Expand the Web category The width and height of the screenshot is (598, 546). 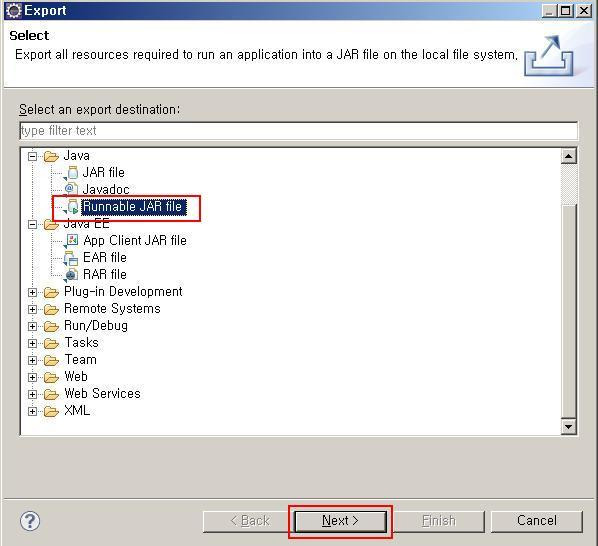[33, 377]
